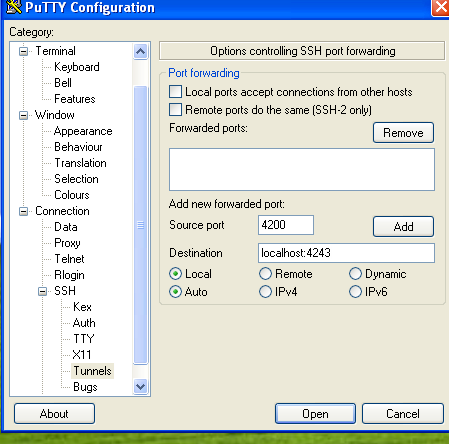Screen dimensions: 449x444
Task: Select the Proxy category
Action: point(67,243)
